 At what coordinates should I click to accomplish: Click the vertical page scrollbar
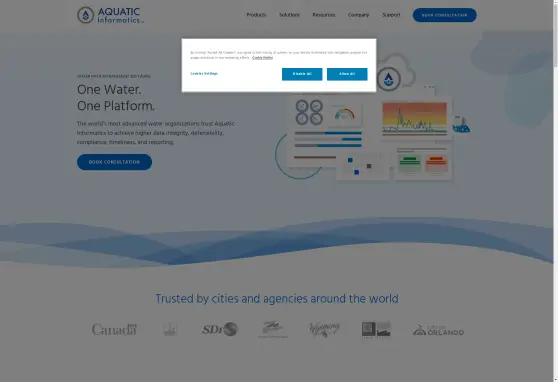coord(556,191)
